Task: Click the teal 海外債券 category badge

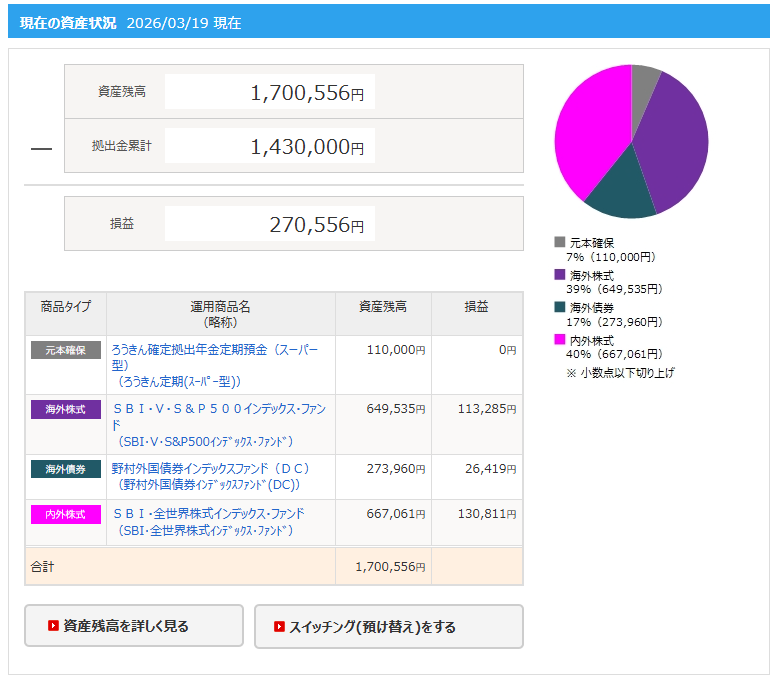Action: point(66,469)
